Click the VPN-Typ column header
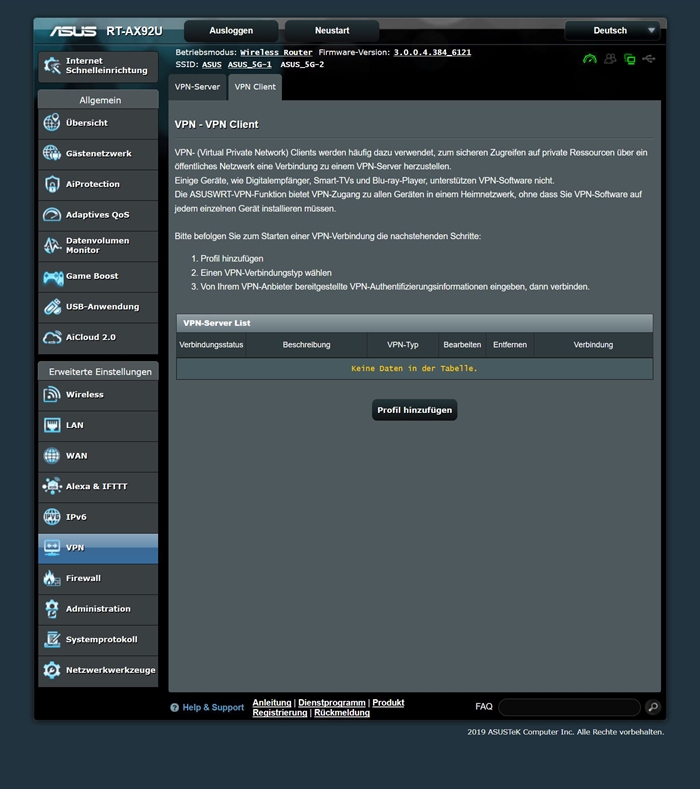 tap(403, 345)
